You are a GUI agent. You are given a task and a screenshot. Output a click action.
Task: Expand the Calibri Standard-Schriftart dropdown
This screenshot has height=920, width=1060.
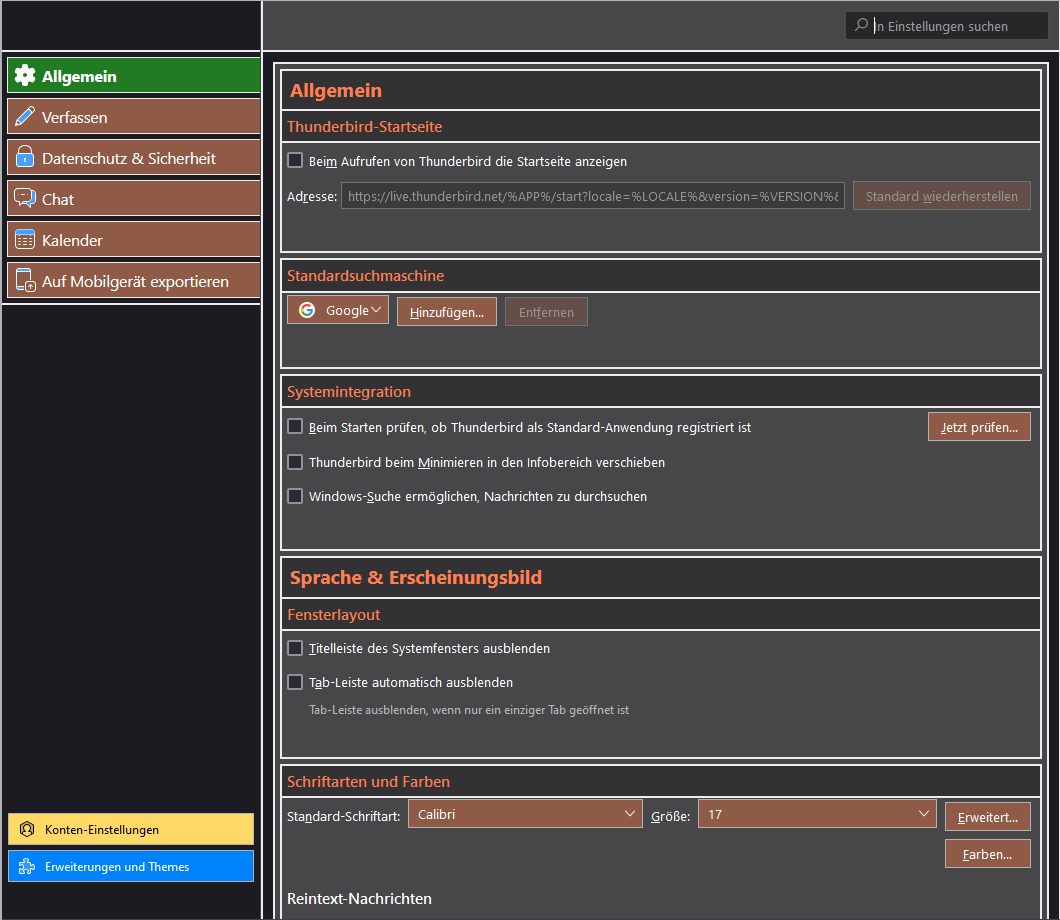tap(525, 814)
